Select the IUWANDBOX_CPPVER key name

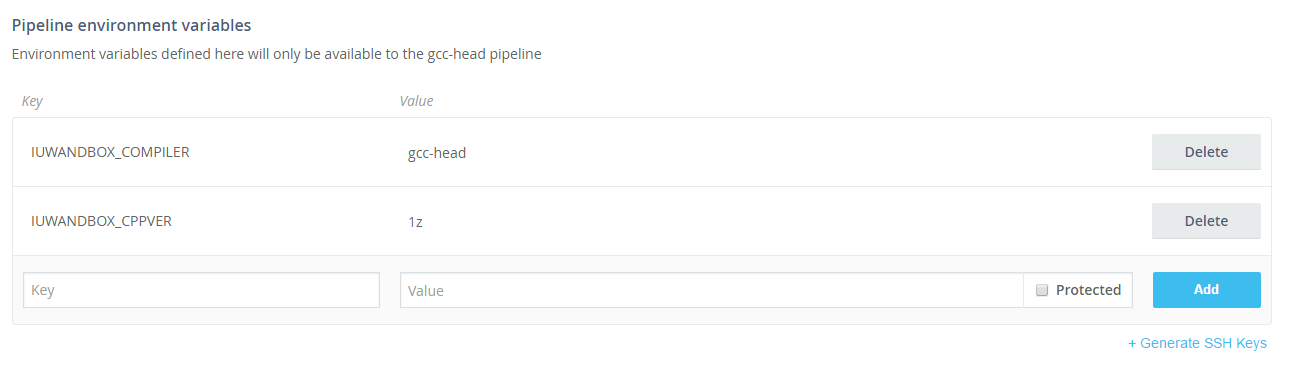point(101,221)
